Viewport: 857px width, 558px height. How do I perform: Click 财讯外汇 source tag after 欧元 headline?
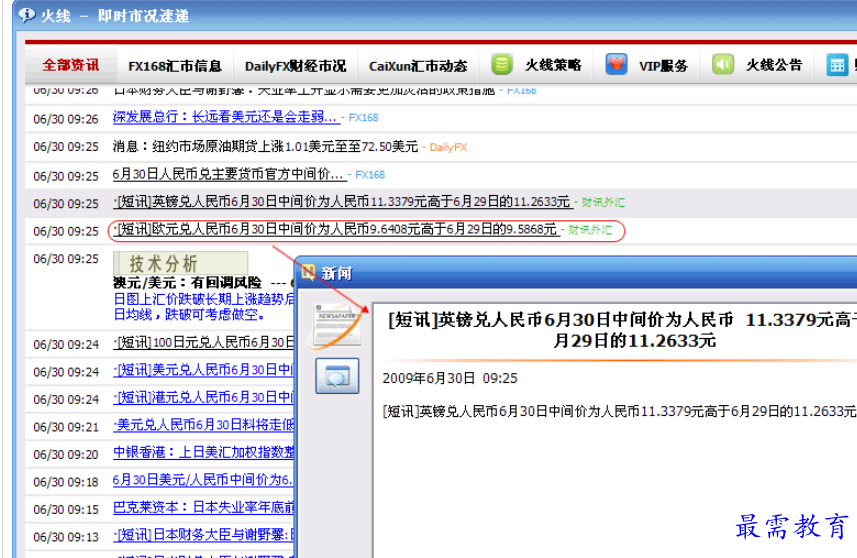tap(590, 230)
